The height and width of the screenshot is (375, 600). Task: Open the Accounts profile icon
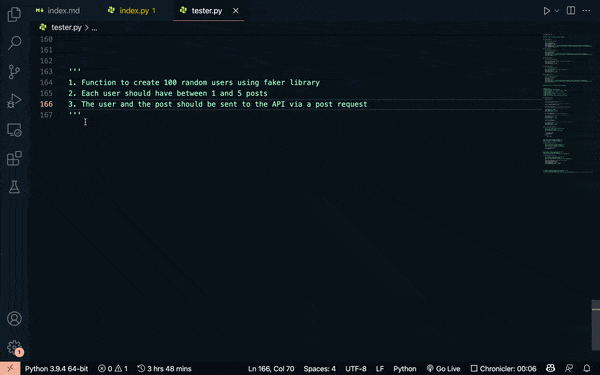[x=14, y=318]
